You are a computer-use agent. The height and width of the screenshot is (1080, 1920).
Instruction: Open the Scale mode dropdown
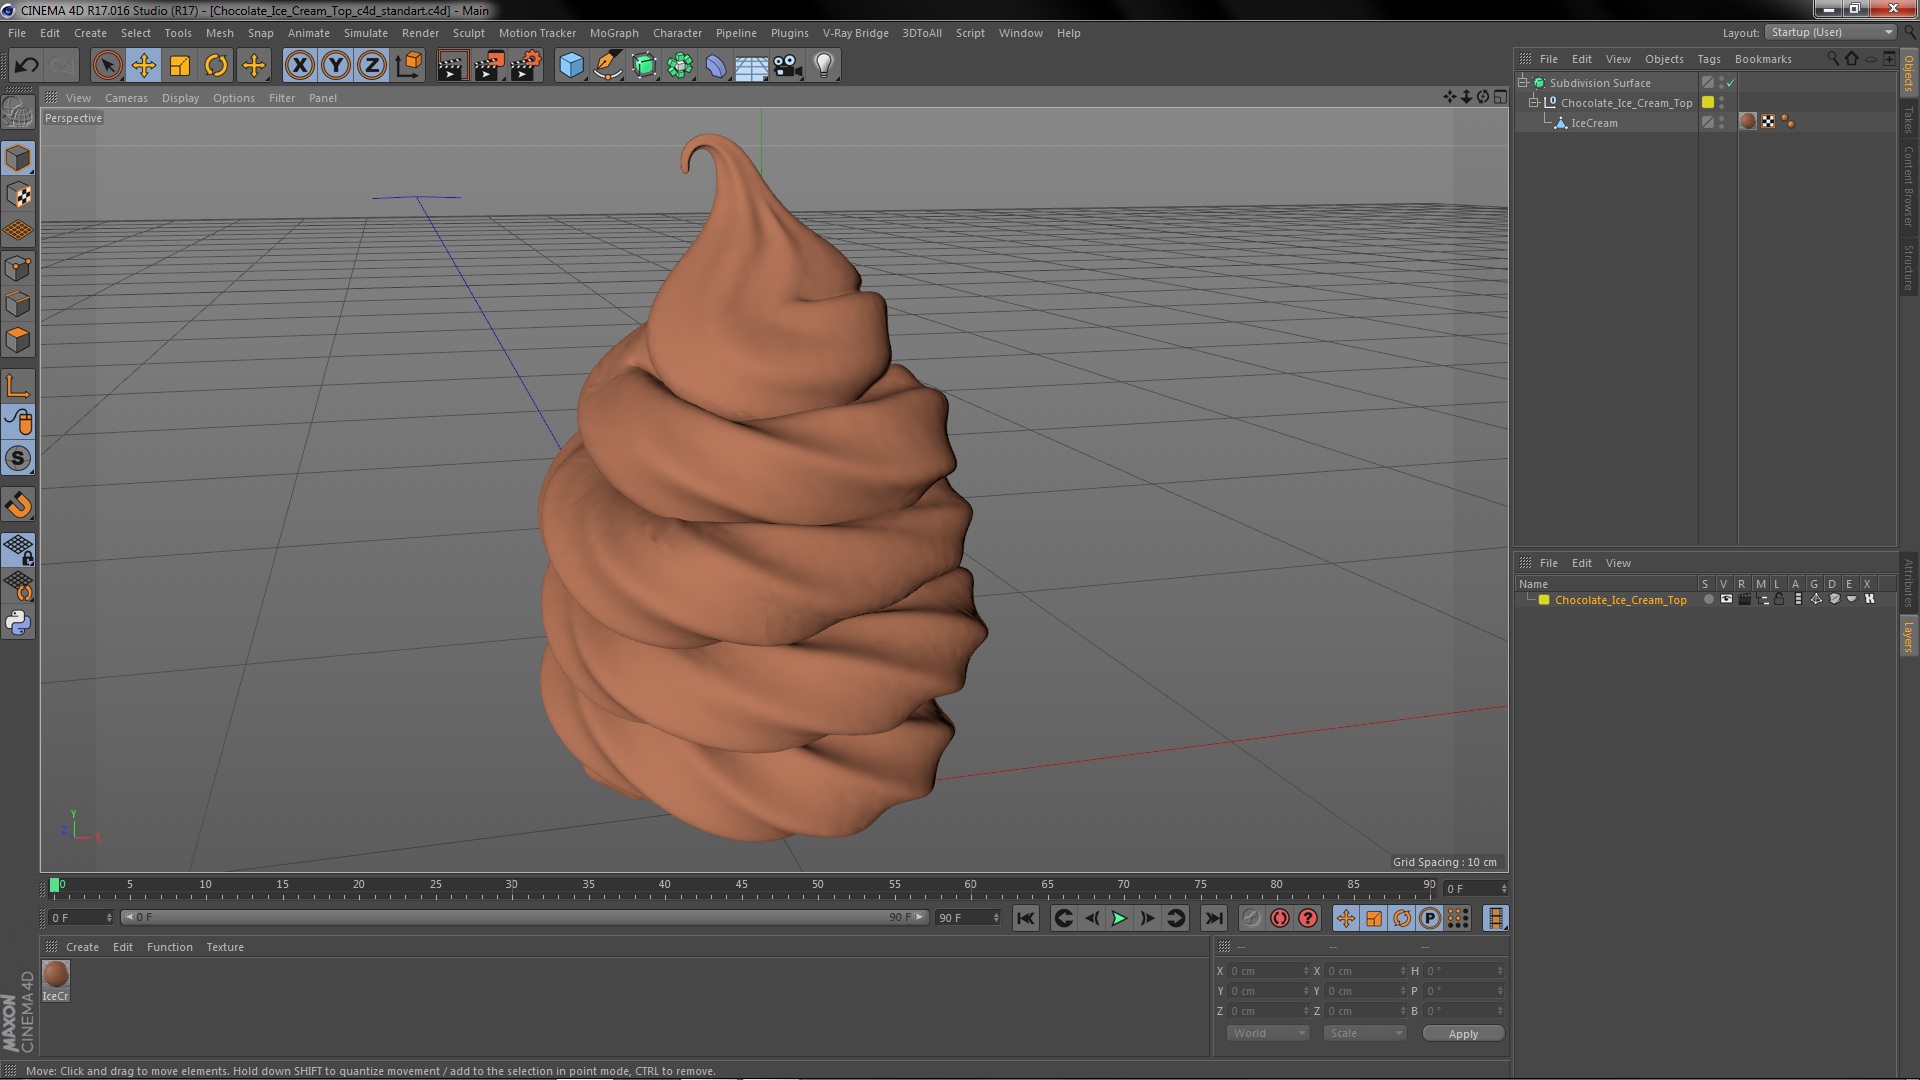(x=1364, y=1033)
